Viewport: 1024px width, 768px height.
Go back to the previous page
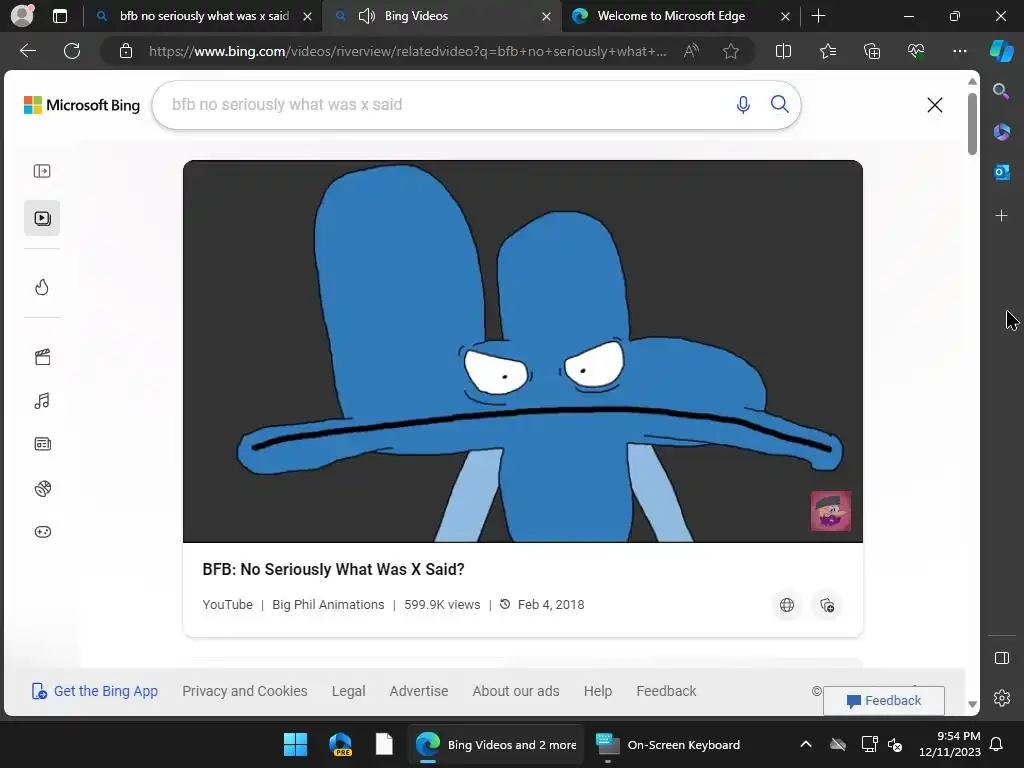[27, 51]
